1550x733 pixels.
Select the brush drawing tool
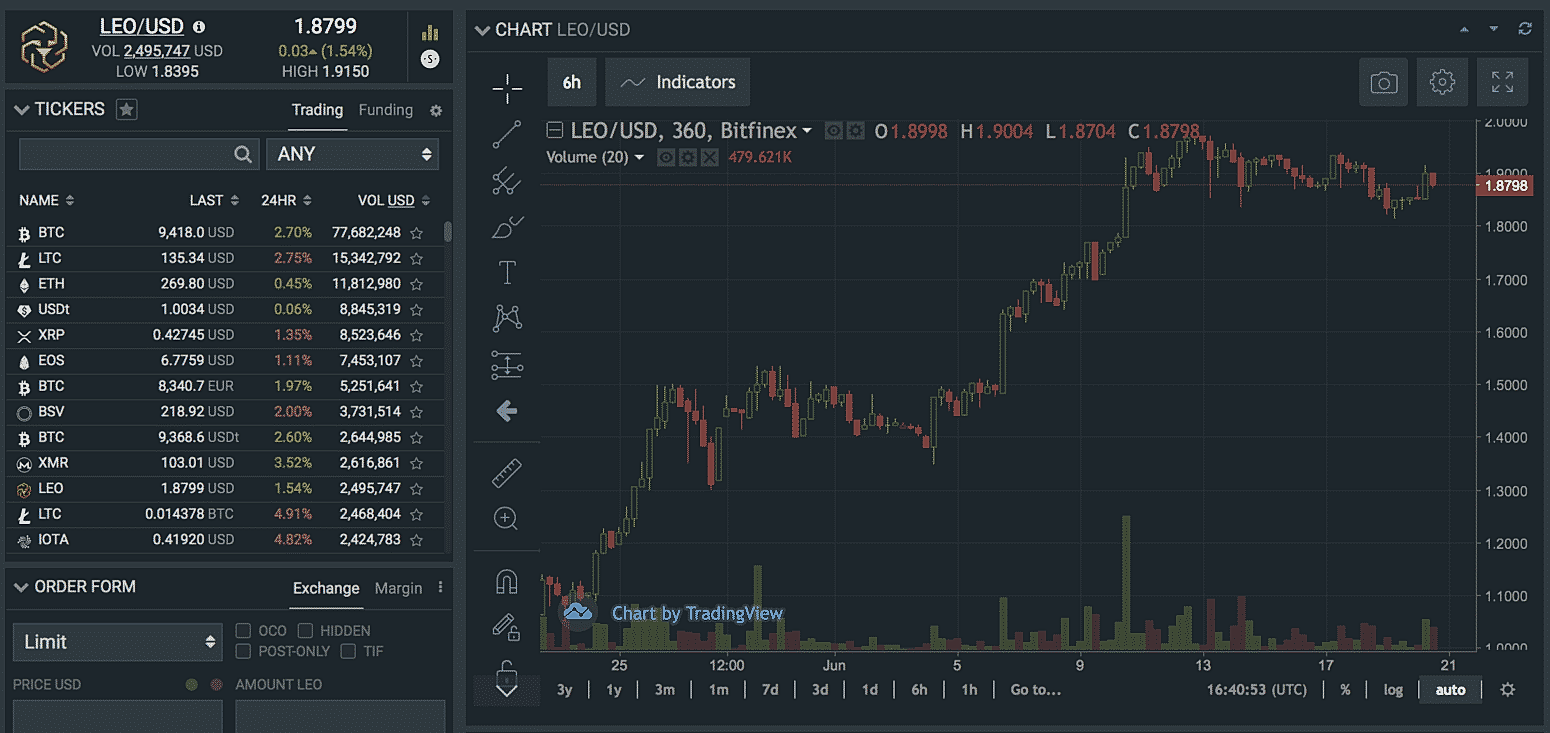pyautogui.click(x=507, y=227)
